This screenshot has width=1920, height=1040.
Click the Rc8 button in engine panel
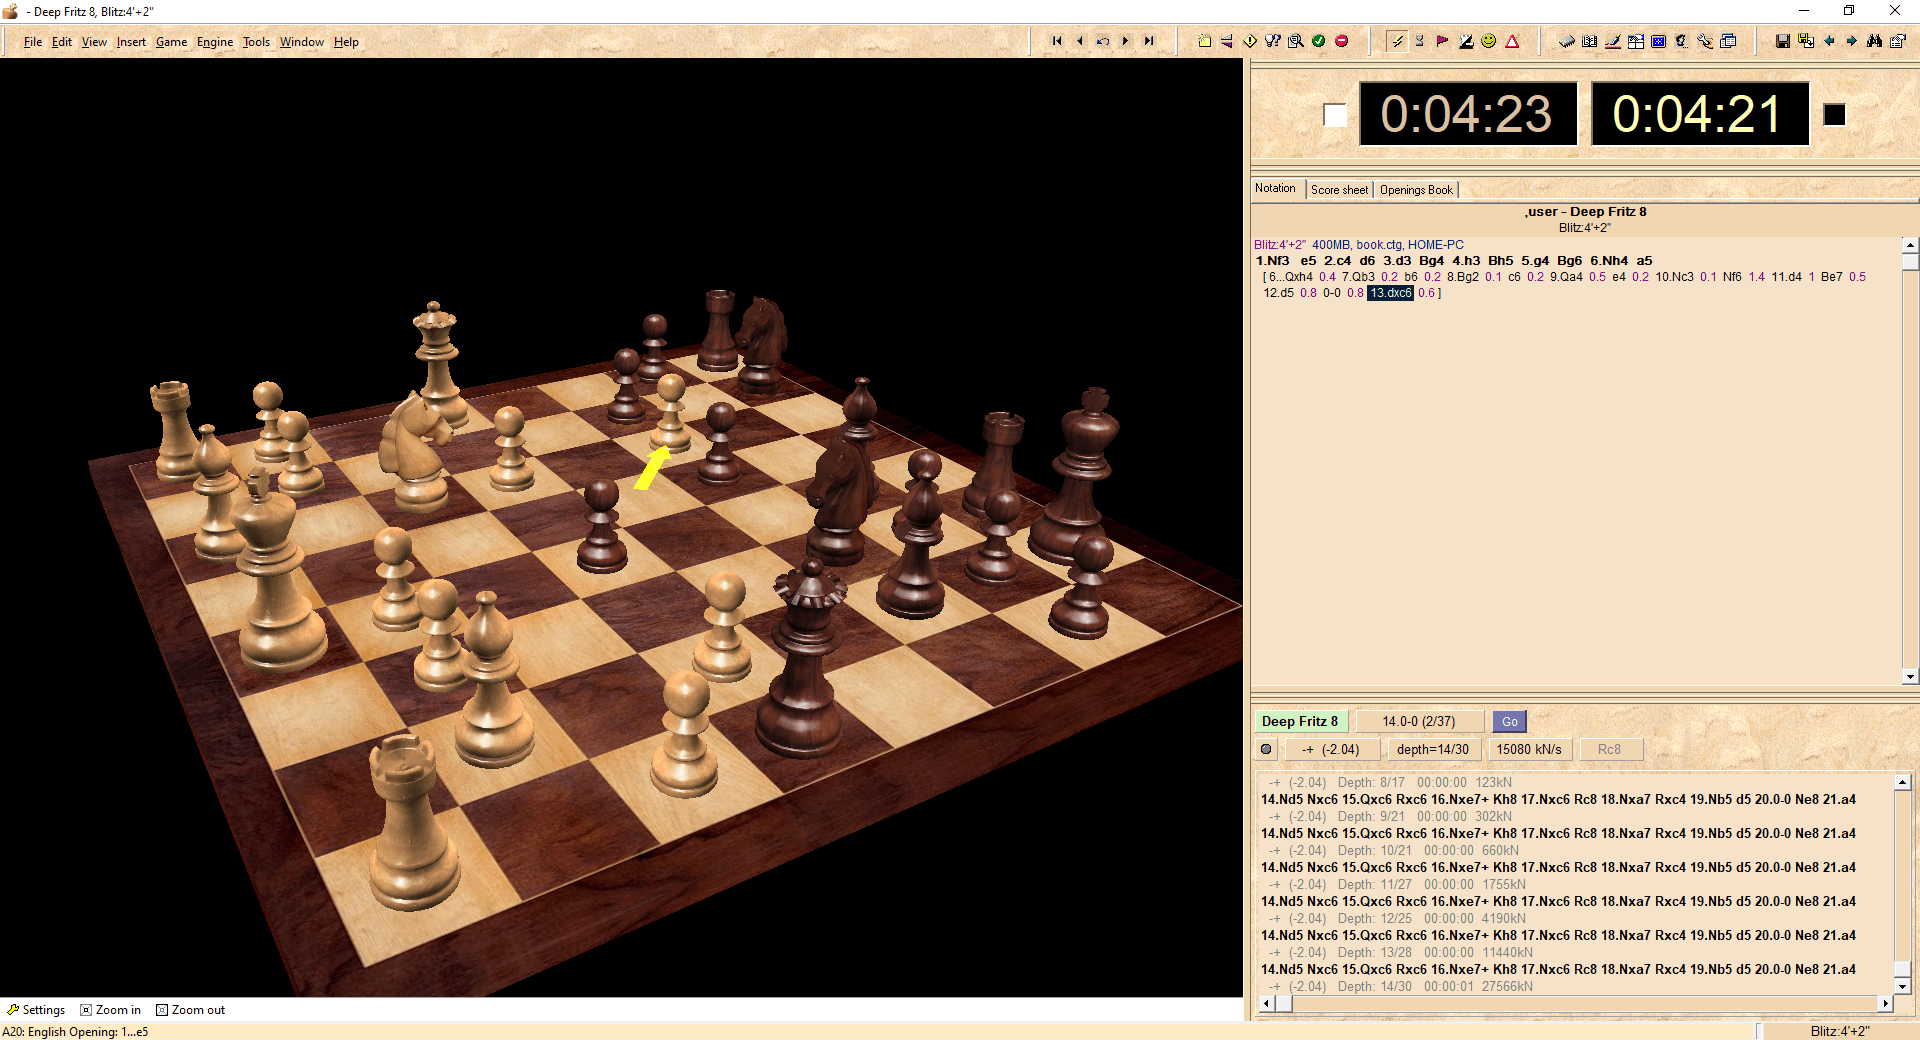pos(1610,749)
